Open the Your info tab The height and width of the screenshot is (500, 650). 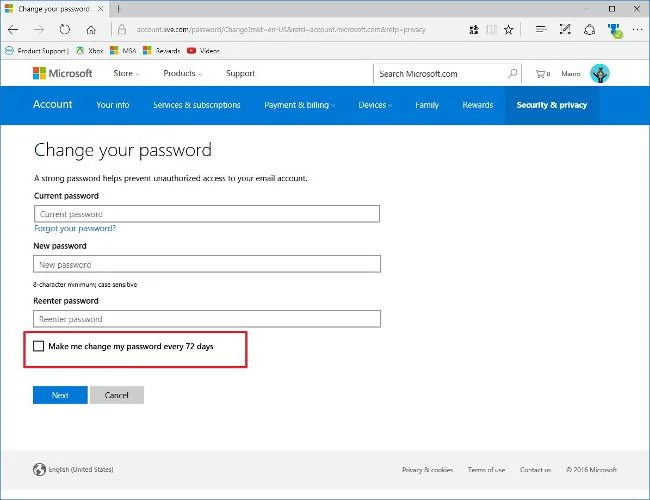coord(113,105)
